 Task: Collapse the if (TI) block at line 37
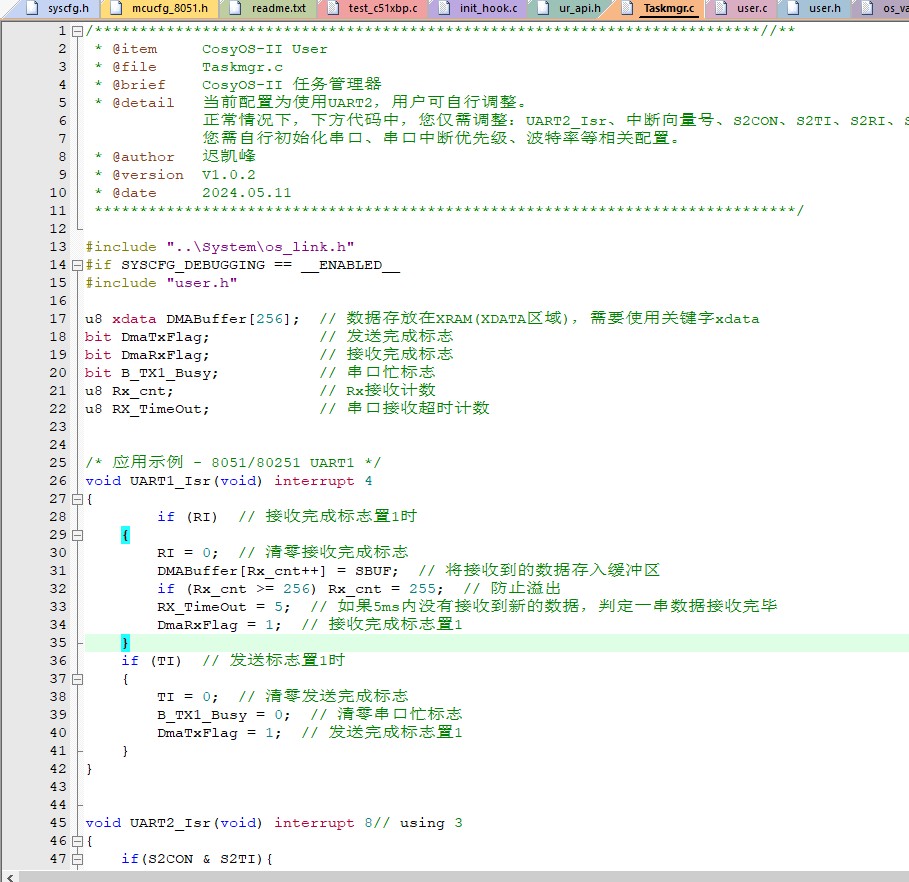(x=77, y=679)
